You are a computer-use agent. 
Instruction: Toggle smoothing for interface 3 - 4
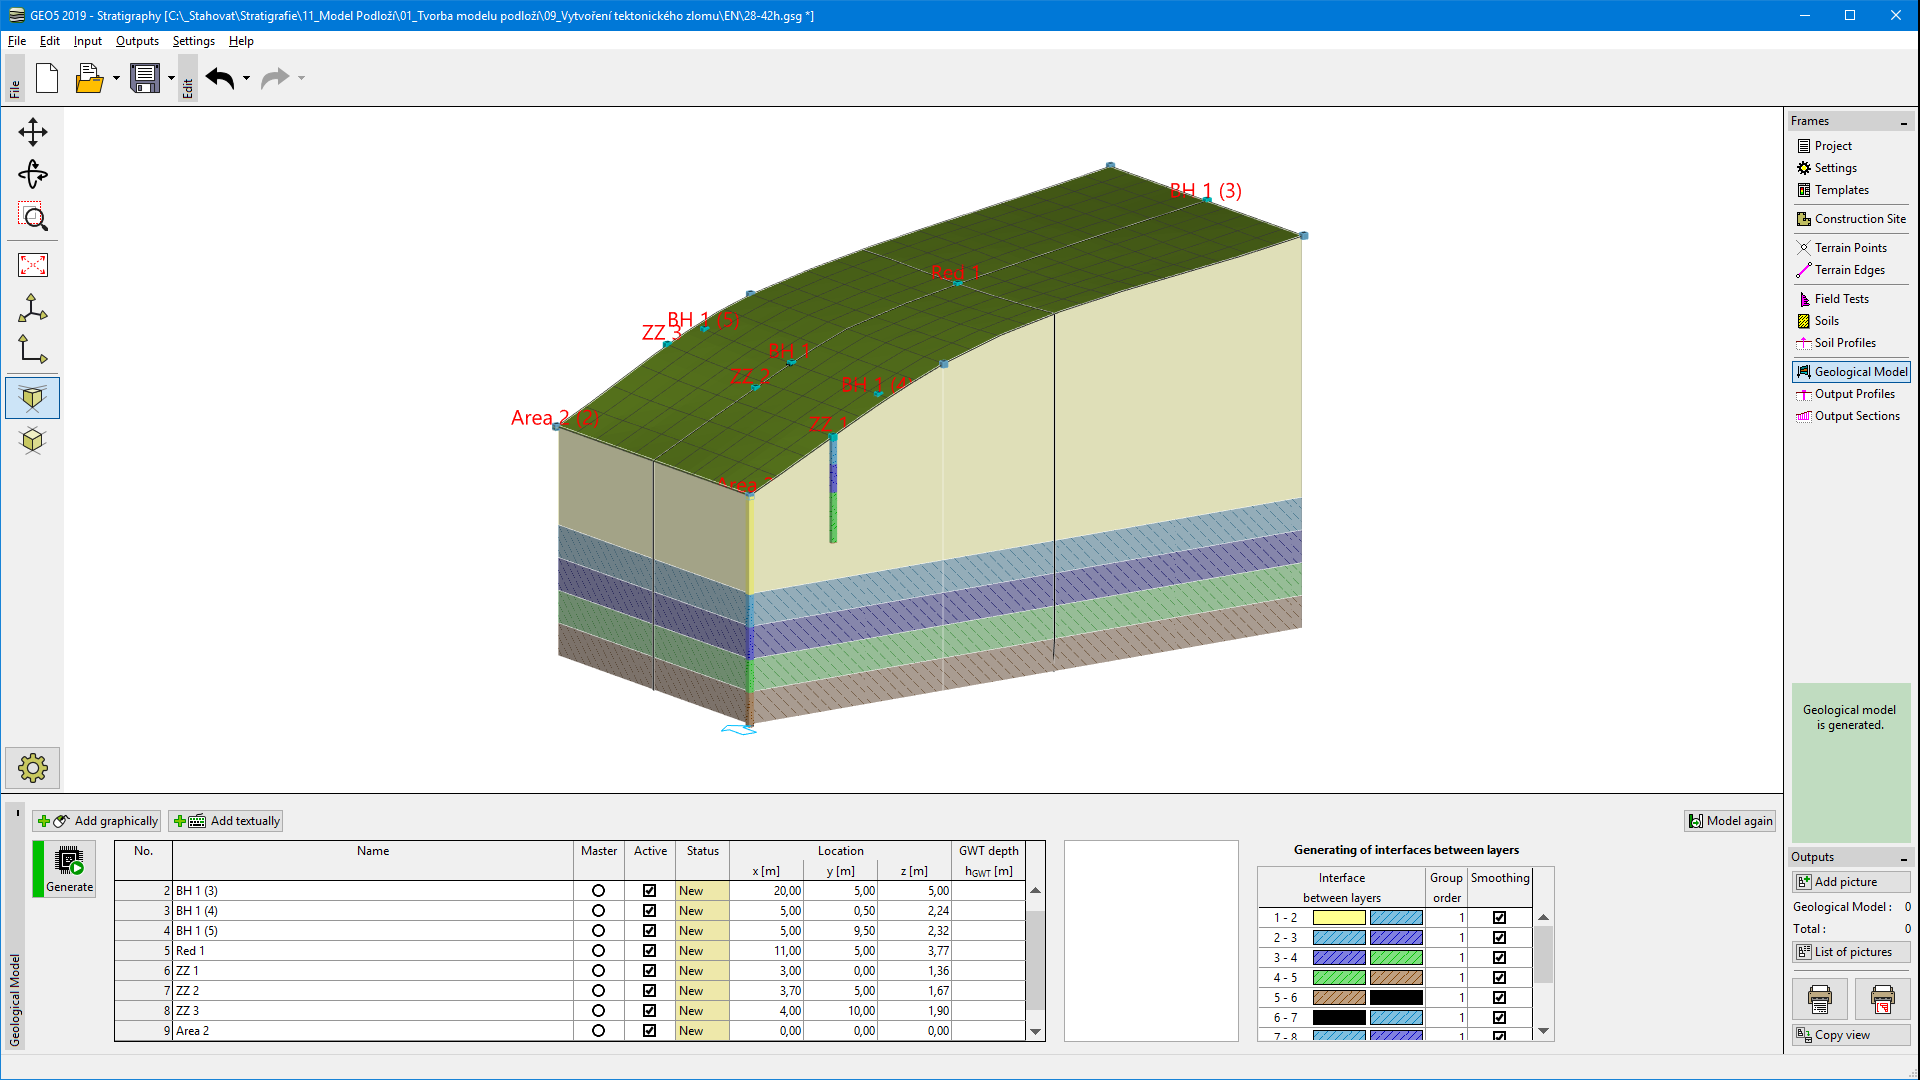pyautogui.click(x=1499, y=958)
